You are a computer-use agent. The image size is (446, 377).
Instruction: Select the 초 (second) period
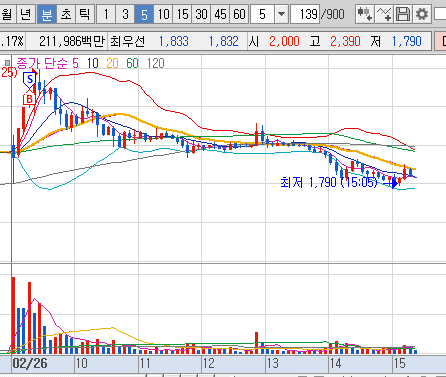(x=66, y=14)
